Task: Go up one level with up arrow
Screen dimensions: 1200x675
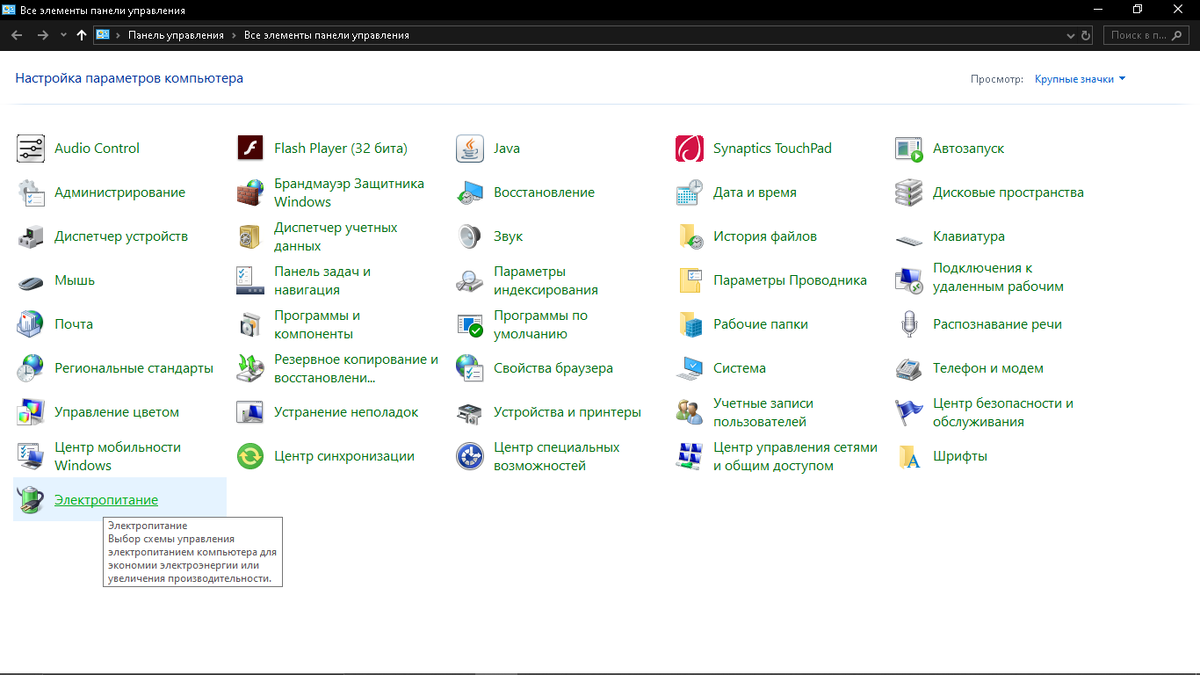Action: tap(82, 35)
